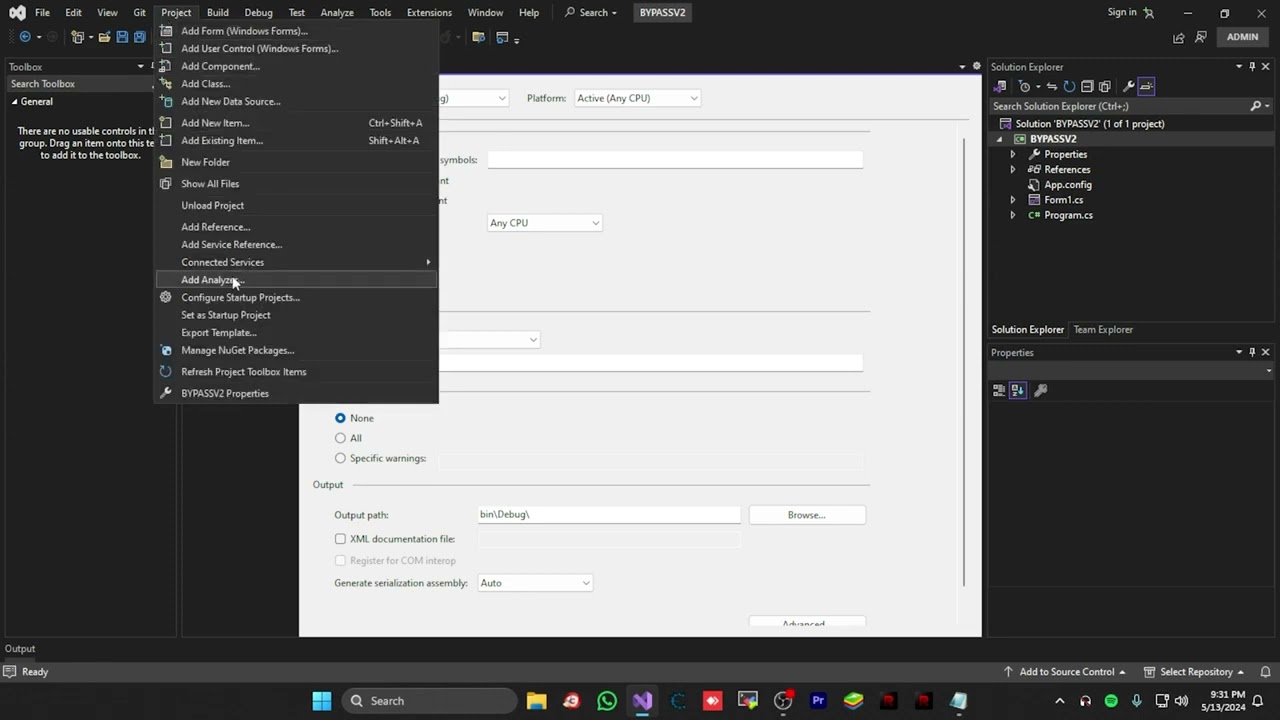The width and height of the screenshot is (1280, 720).
Task: Open WhatsApp from the taskbar
Action: click(x=607, y=701)
